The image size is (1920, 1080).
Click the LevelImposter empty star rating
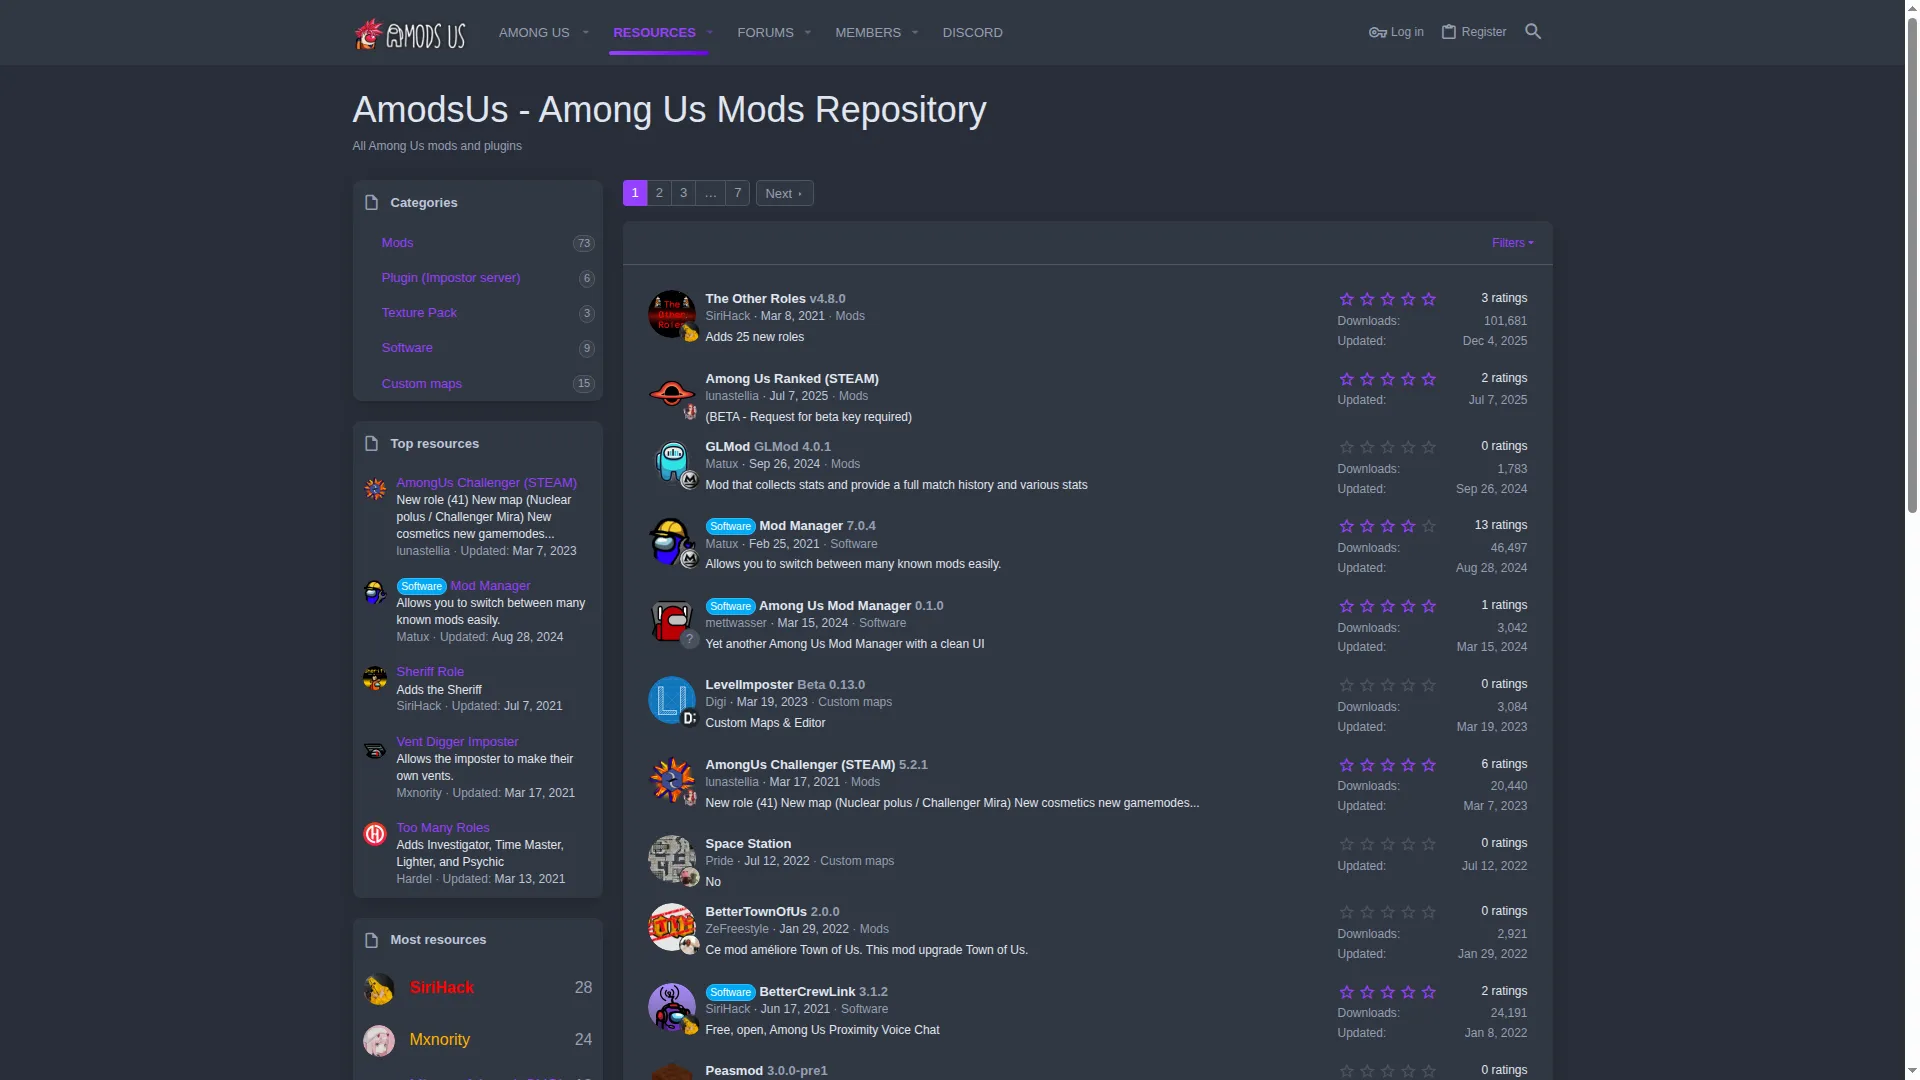tap(1387, 685)
